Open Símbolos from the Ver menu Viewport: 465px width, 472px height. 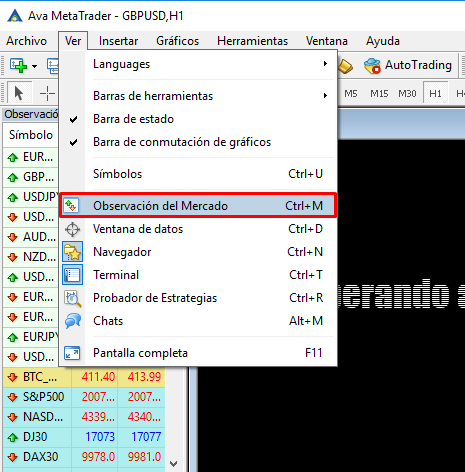(198, 174)
